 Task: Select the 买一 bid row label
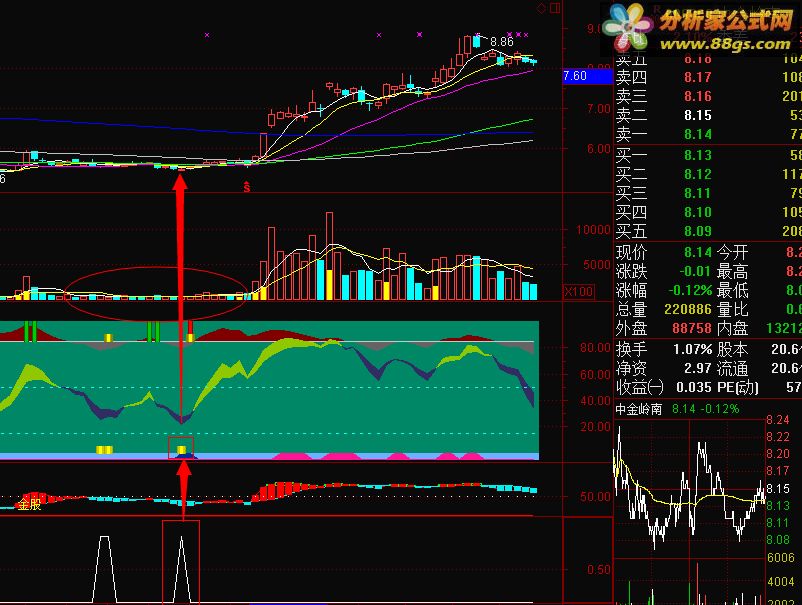(631, 155)
